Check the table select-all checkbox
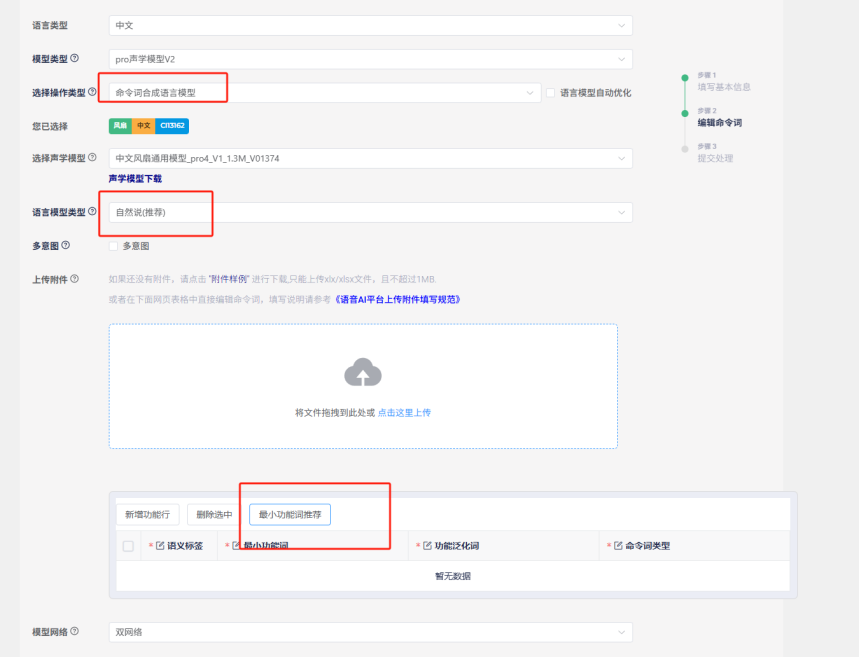 click(128, 546)
